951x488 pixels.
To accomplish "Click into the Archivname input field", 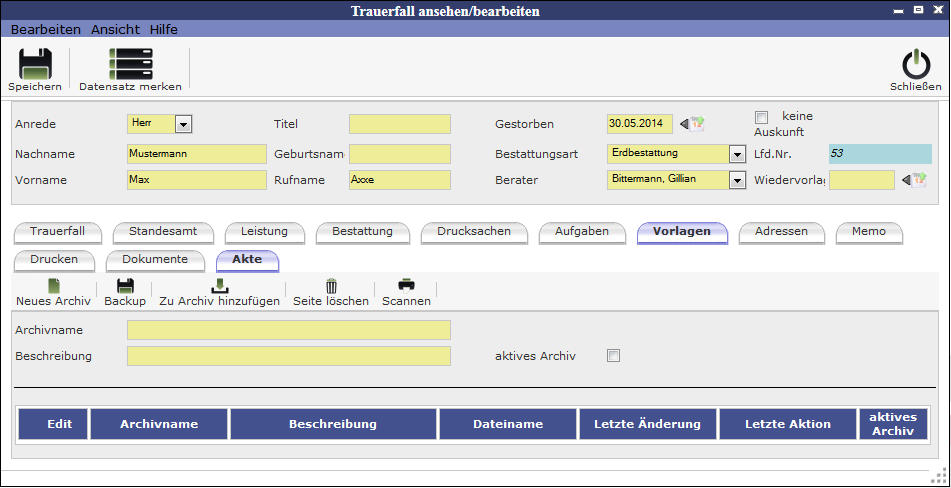I will coord(289,330).
